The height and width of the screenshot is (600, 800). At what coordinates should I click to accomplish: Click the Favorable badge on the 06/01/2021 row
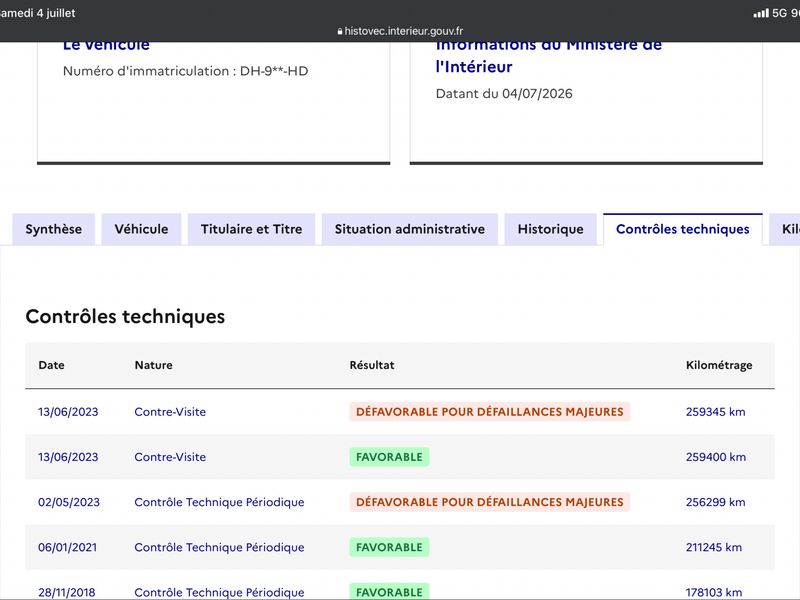pos(389,547)
